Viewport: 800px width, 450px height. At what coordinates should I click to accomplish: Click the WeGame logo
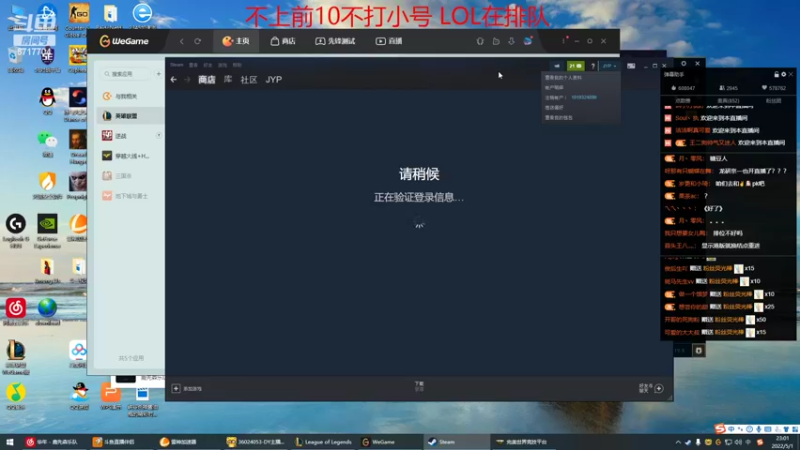(124, 41)
